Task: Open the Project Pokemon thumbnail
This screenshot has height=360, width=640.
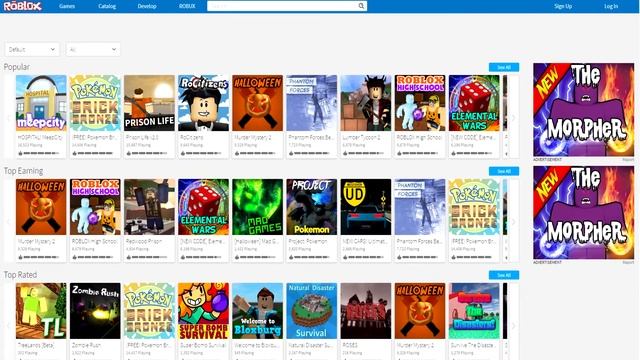Action: pos(312,207)
